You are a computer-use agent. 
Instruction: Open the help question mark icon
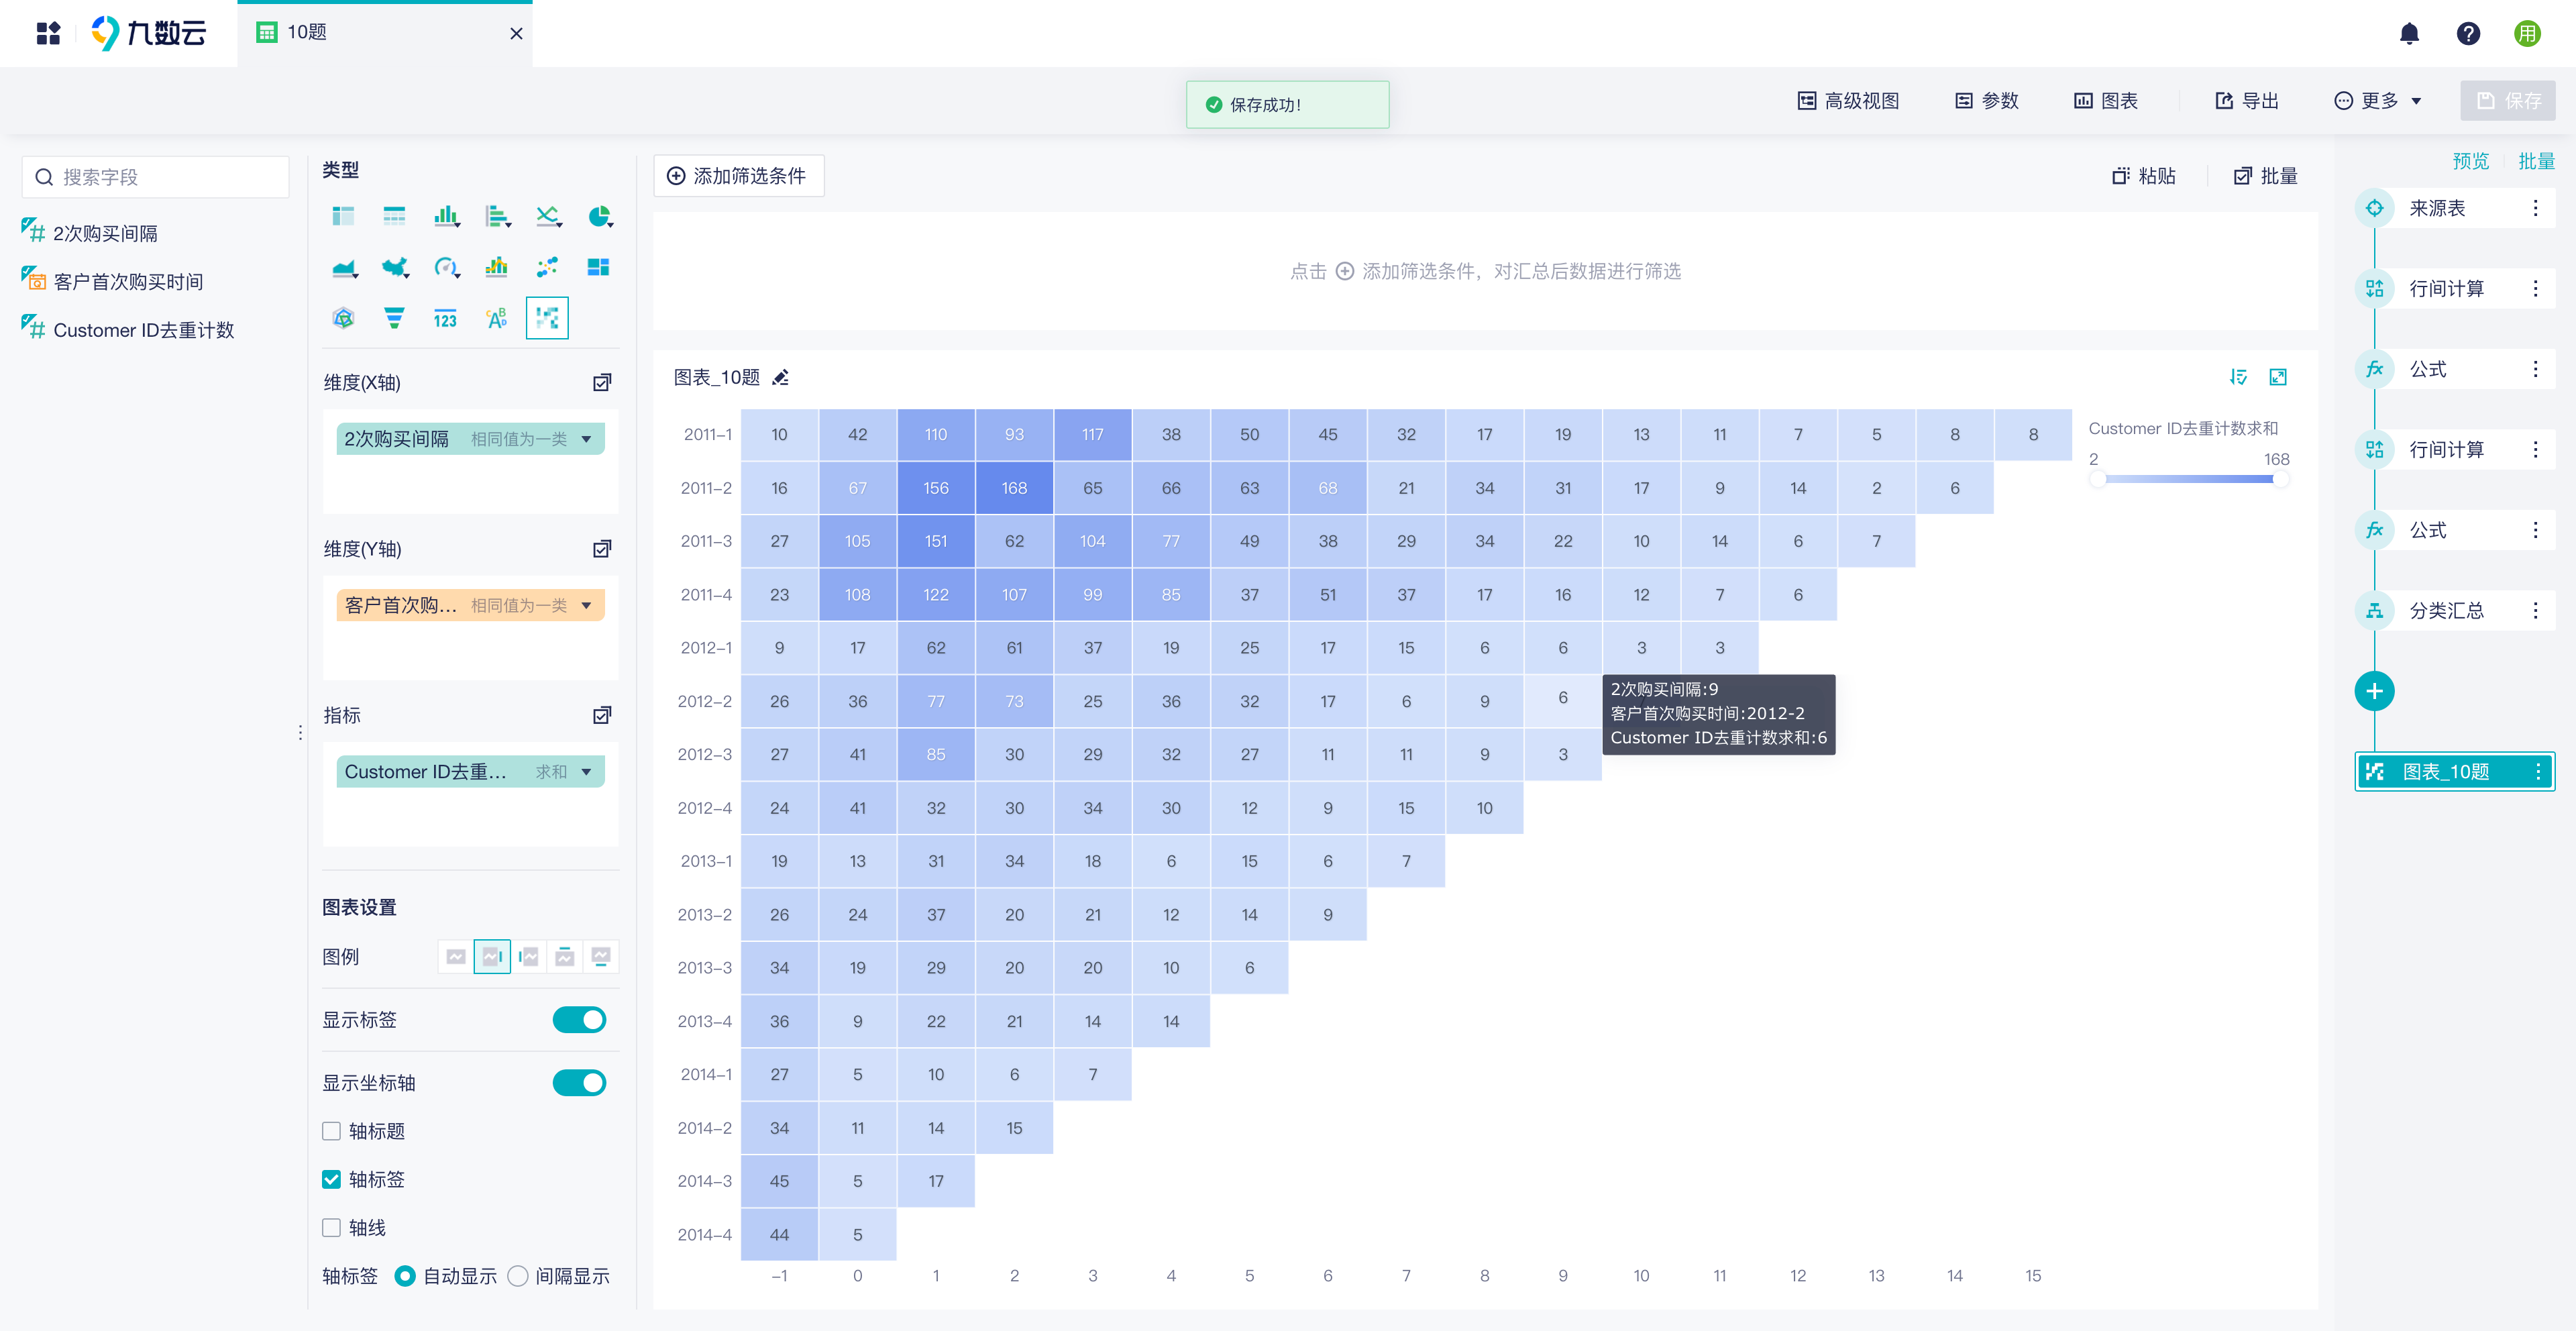pyautogui.click(x=2468, y=34)
